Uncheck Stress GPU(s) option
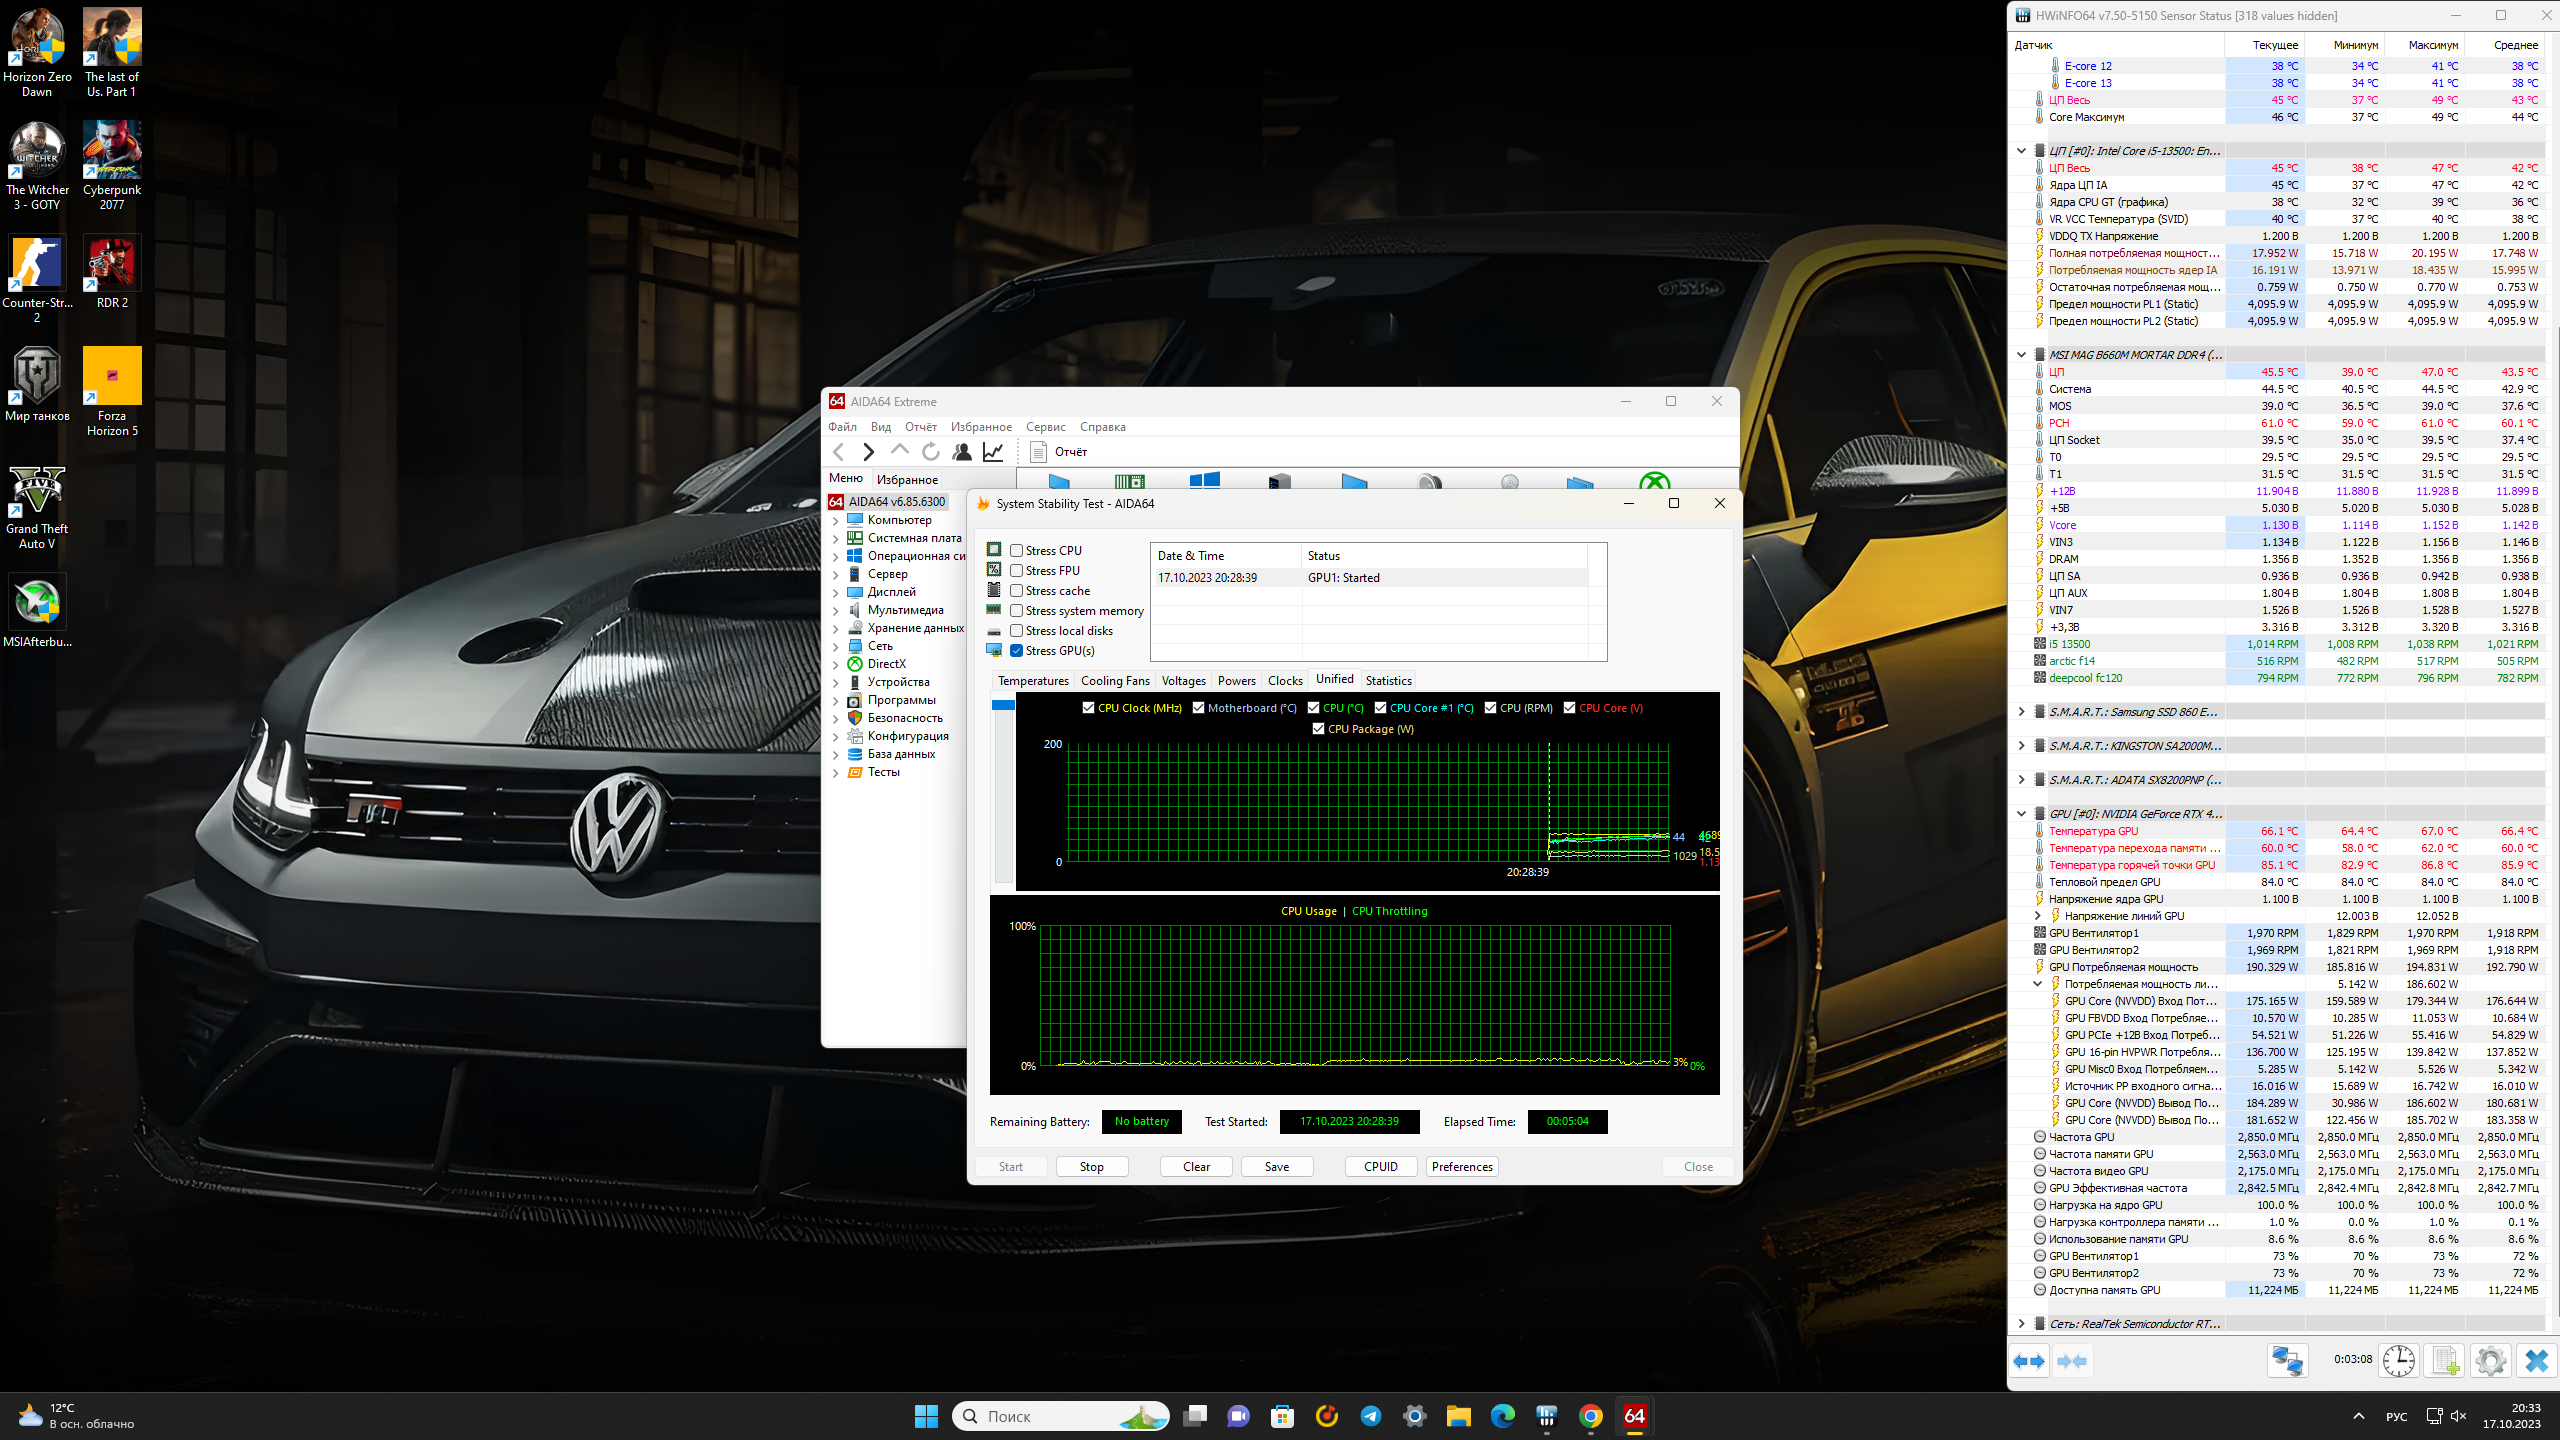This screenshot has width=2560, height=1440. [1016, 651]
